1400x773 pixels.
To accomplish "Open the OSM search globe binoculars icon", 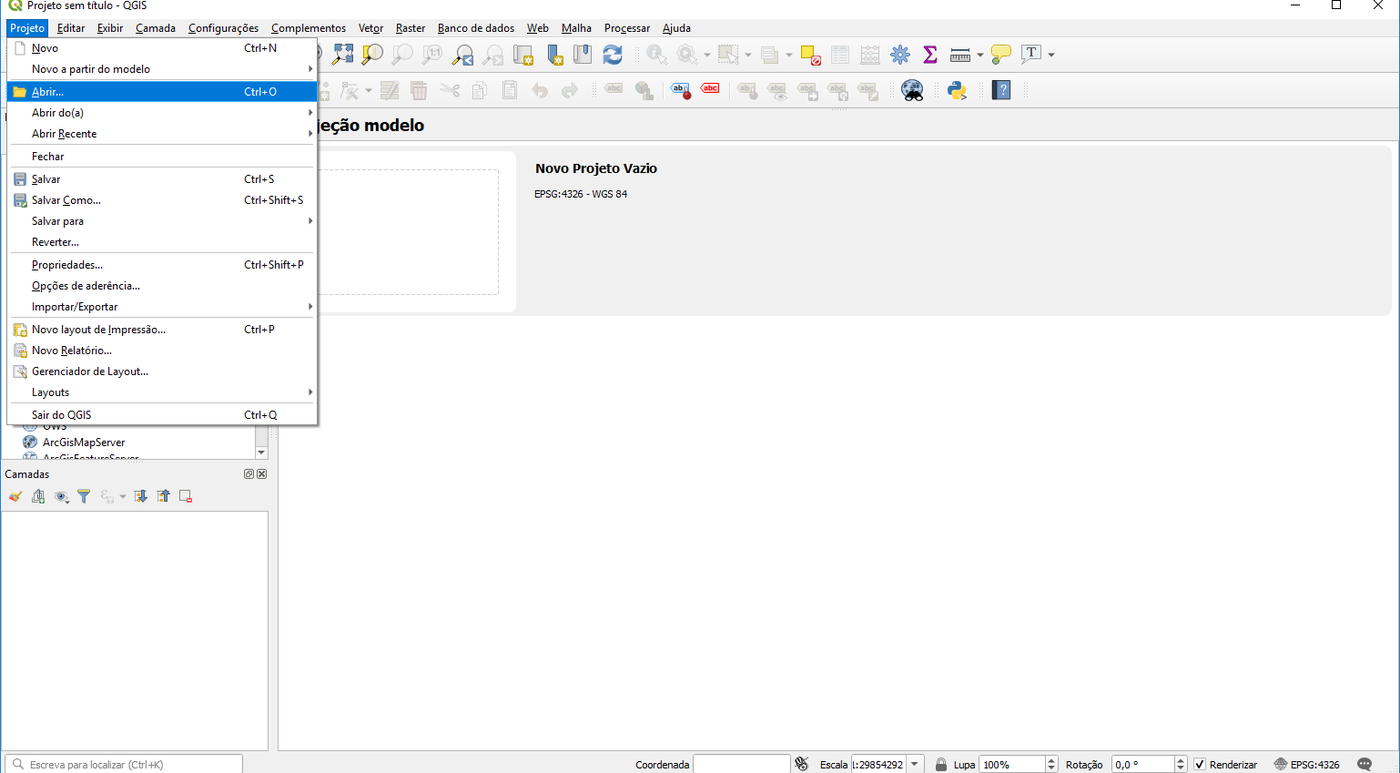I will point(912,90).
